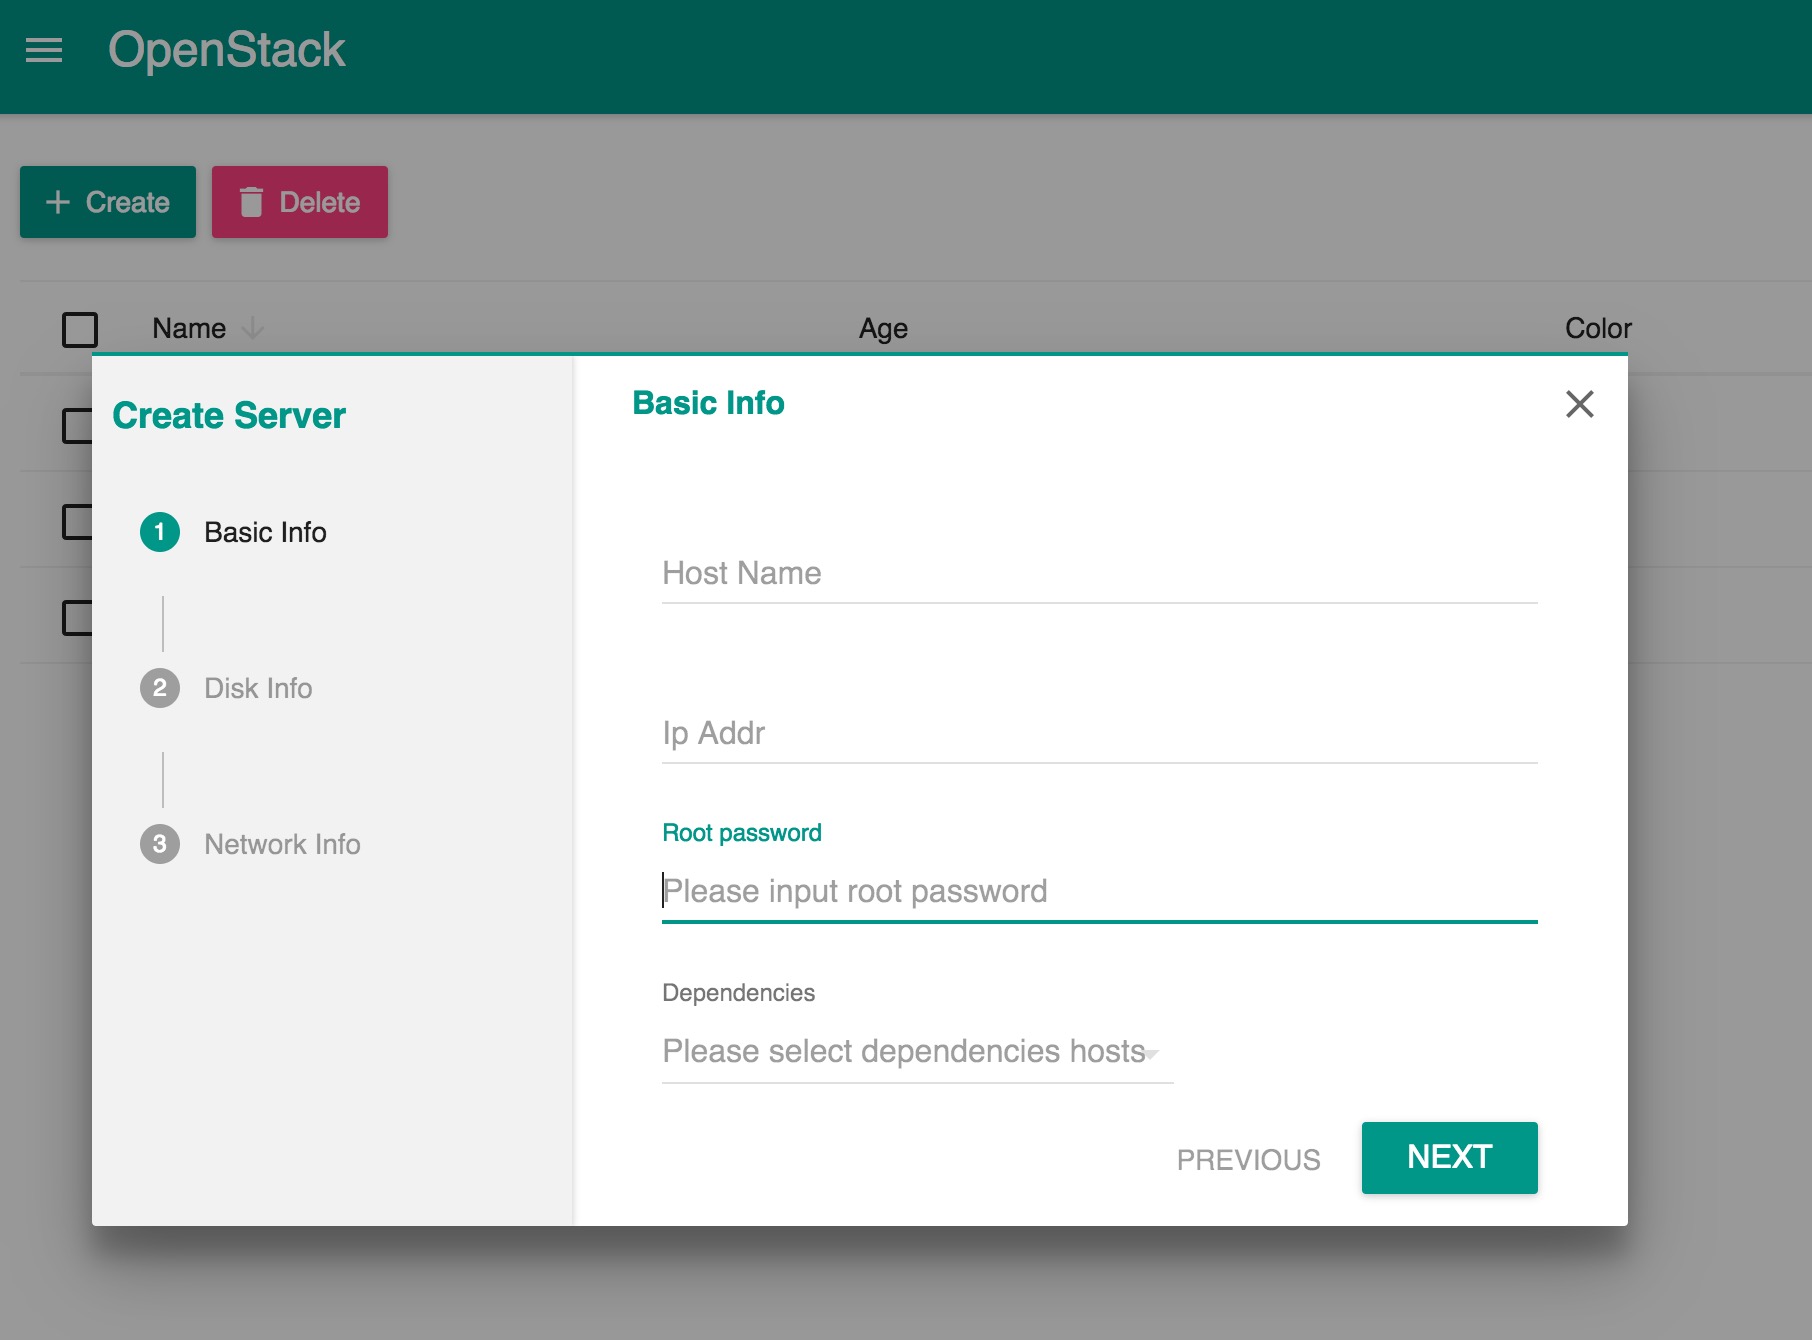Toggle the select-all checkbox in table header

tap(80, 329)
